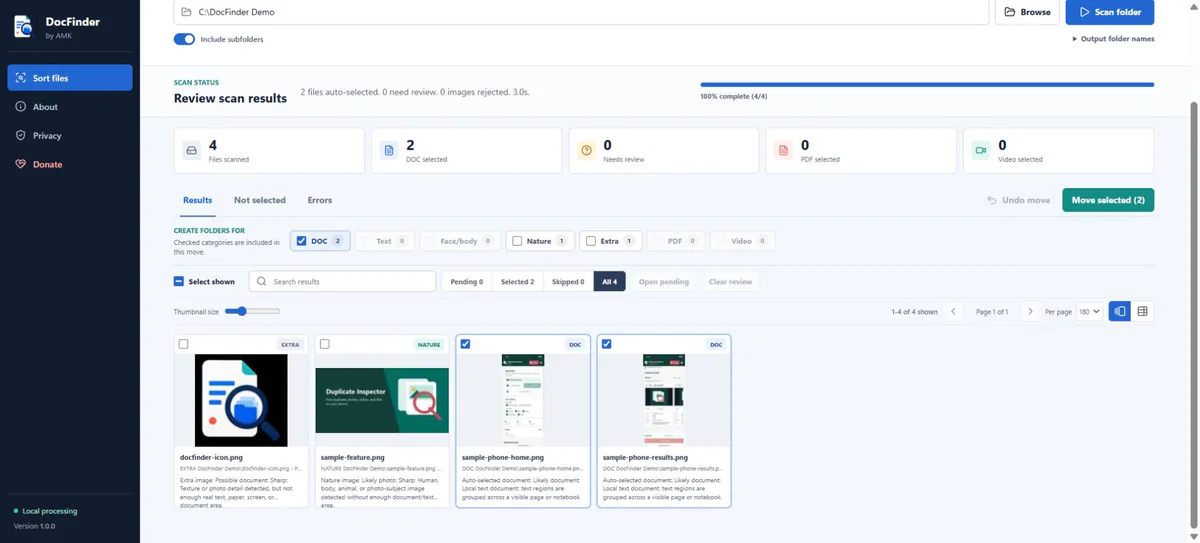This screenshot has height=543, width=1200.
Task: Click the NATURE badge on sample-feature.png
Action: tap(429, 345)
